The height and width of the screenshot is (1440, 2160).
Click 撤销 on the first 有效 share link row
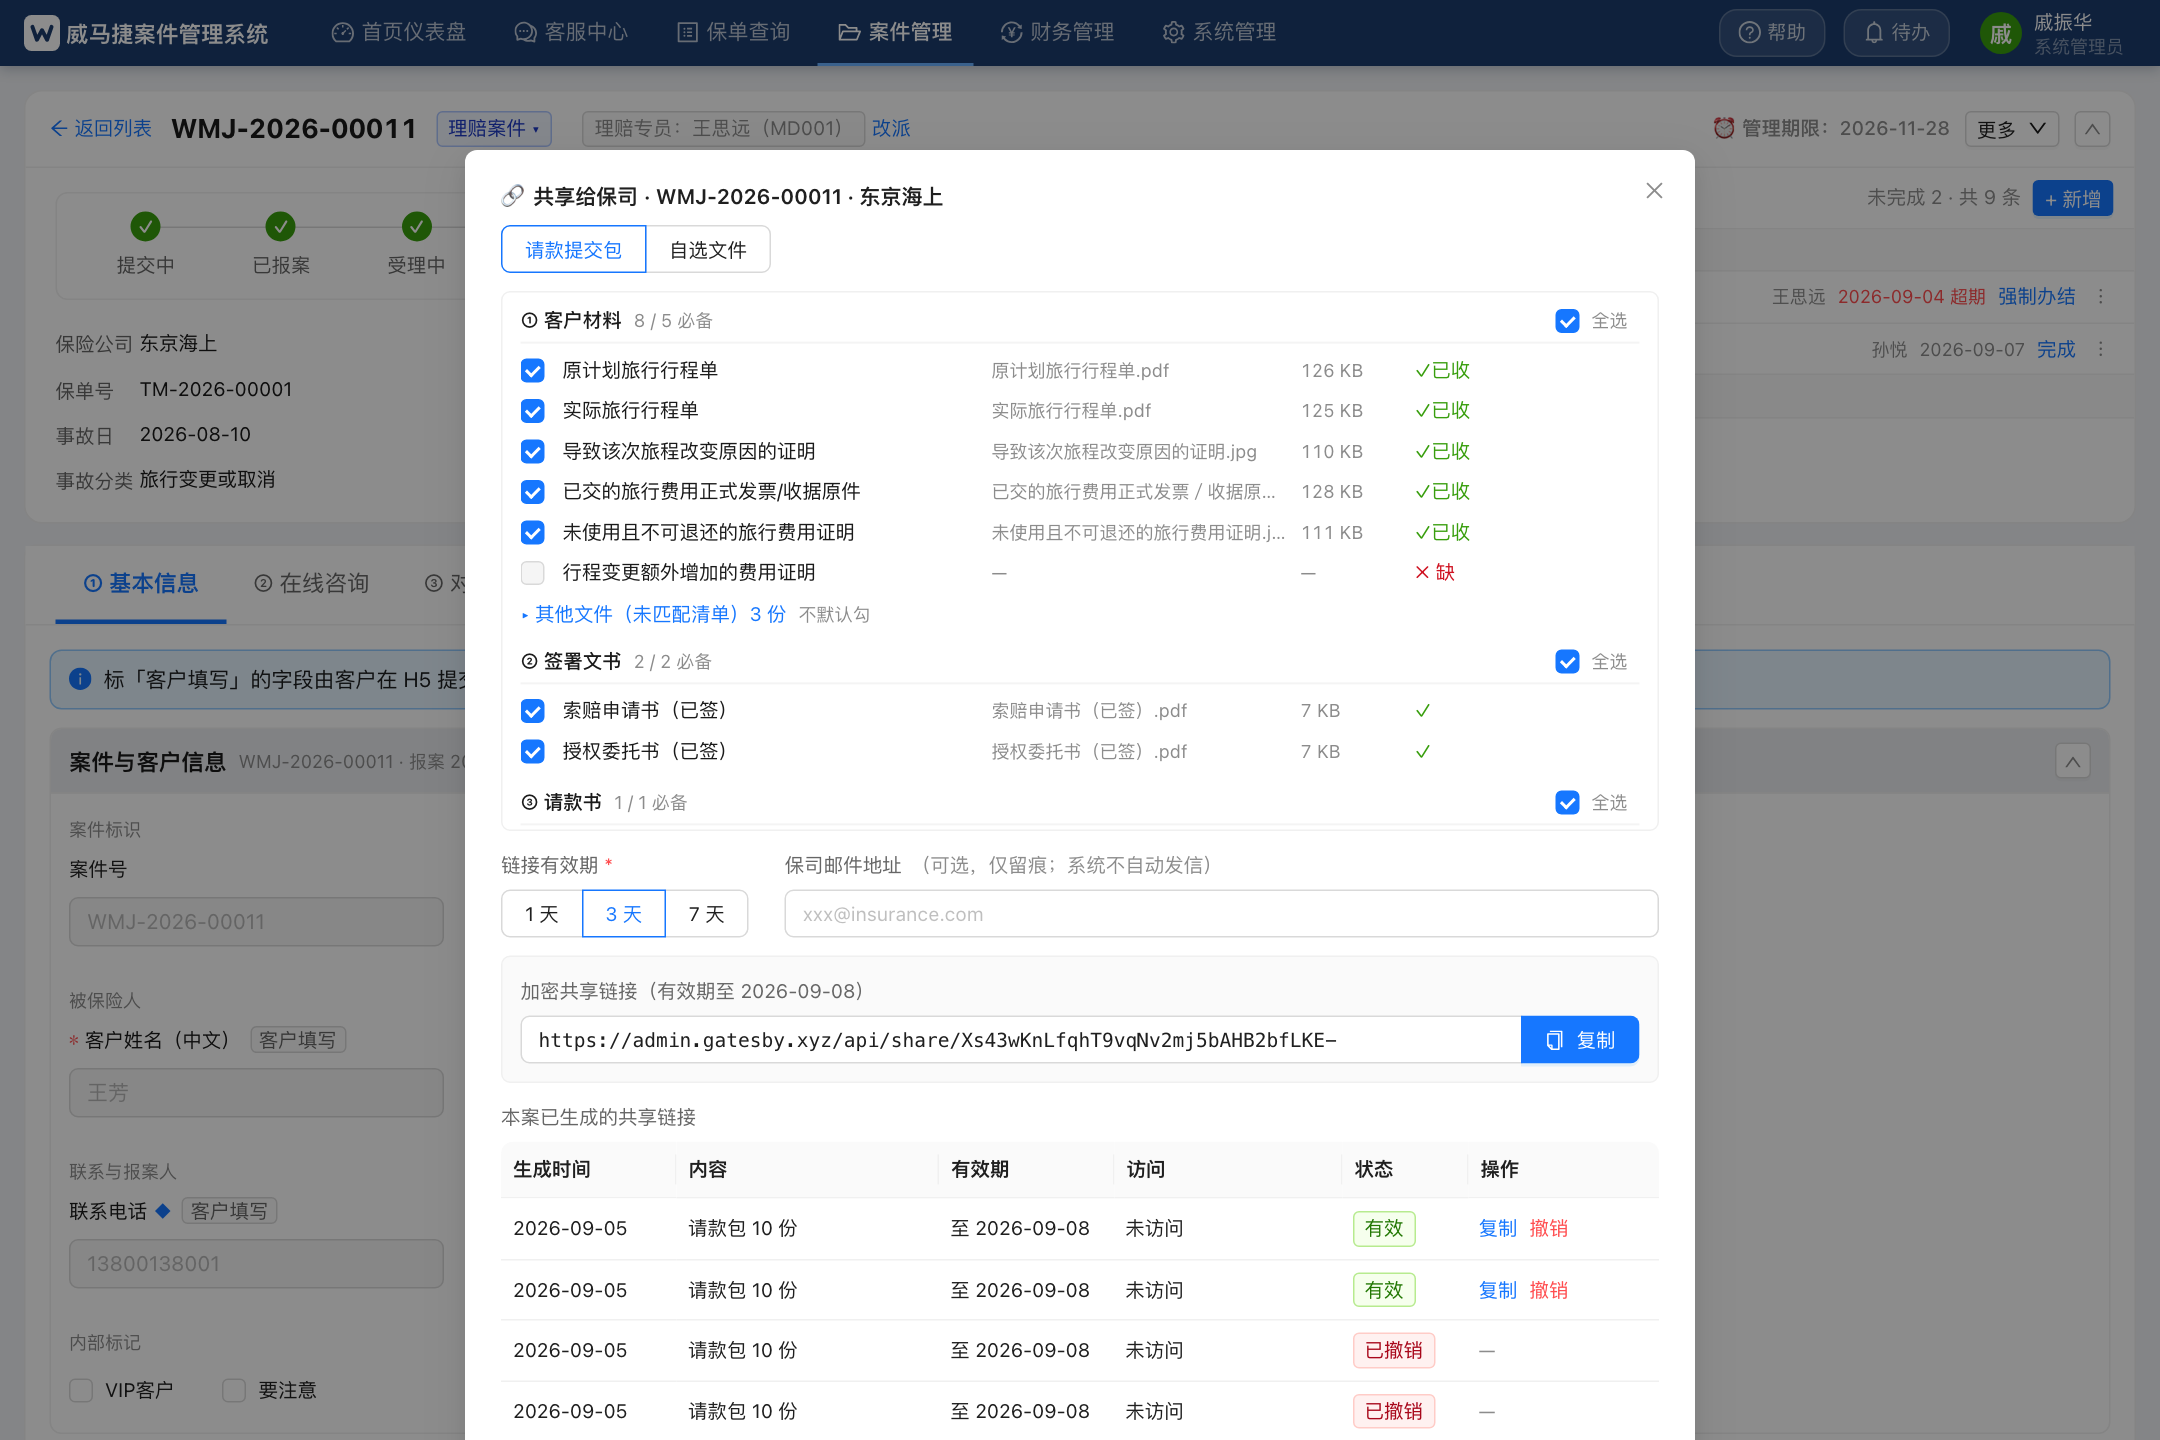(1549, 1229)
